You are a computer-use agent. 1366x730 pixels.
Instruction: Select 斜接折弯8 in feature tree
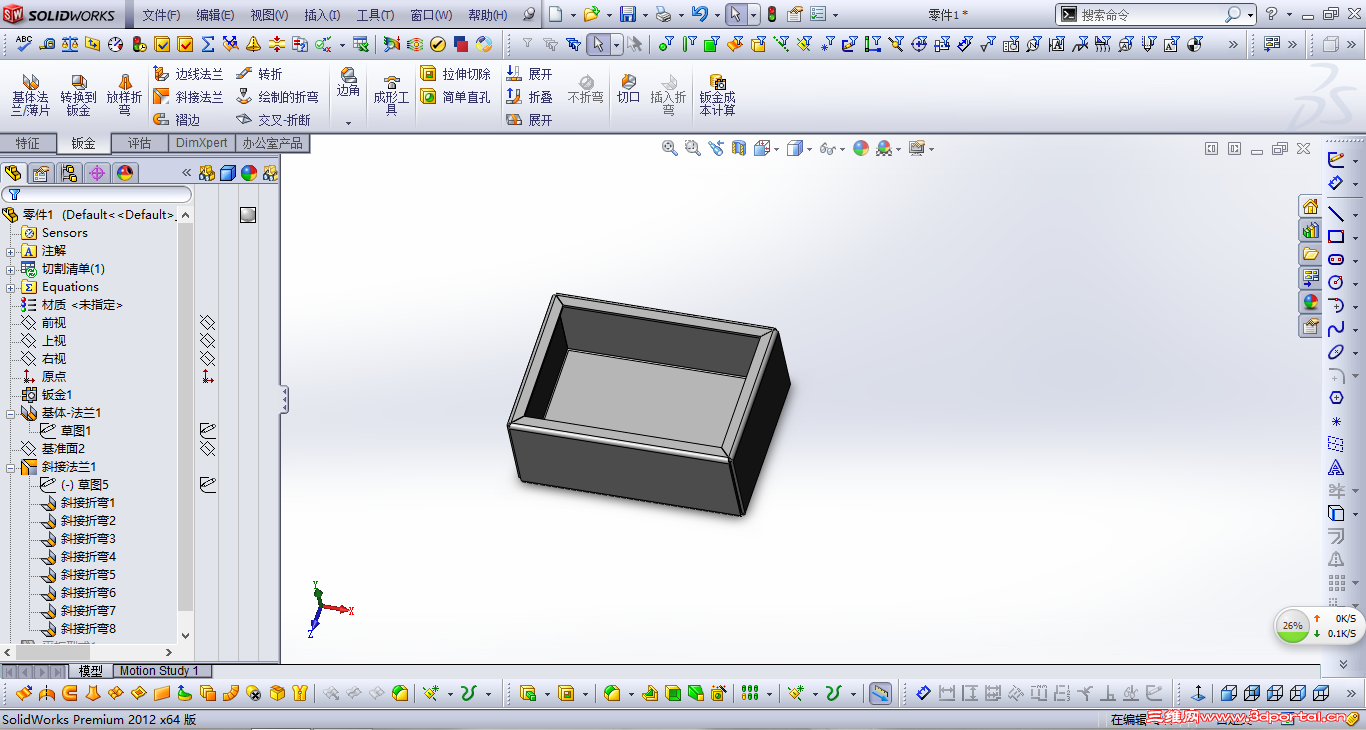pyautogui.click(x=88, y=629)
